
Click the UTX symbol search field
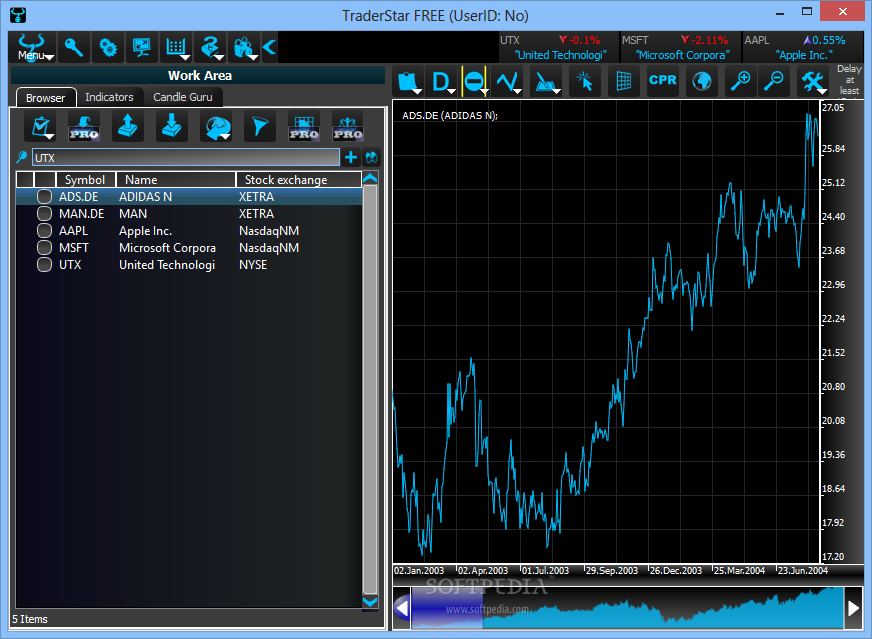tap(186, 157)
